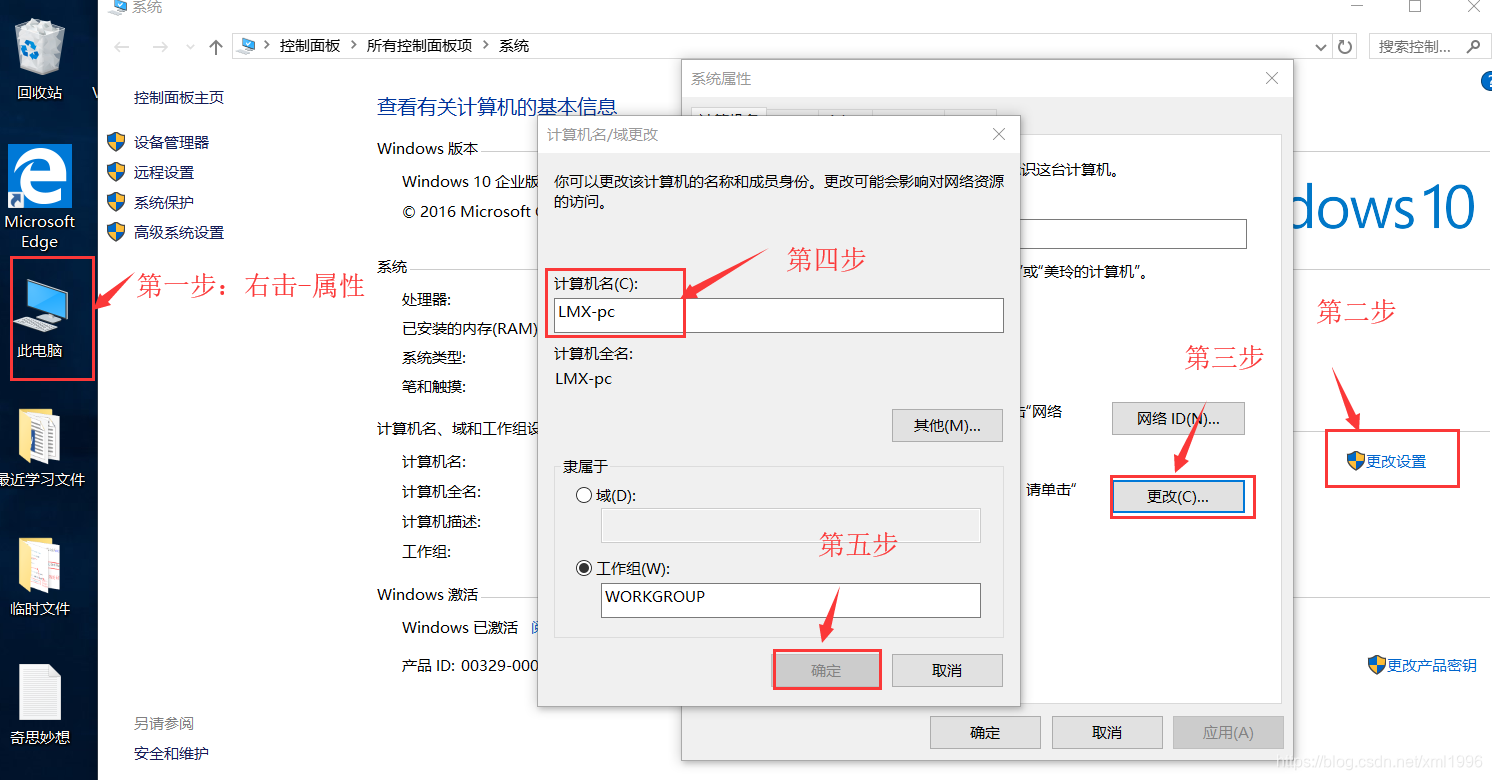This screenshot has width=1492, height=780.
Task: Open 高级系统设置 from the sidebar
Action: click(179, 232)
